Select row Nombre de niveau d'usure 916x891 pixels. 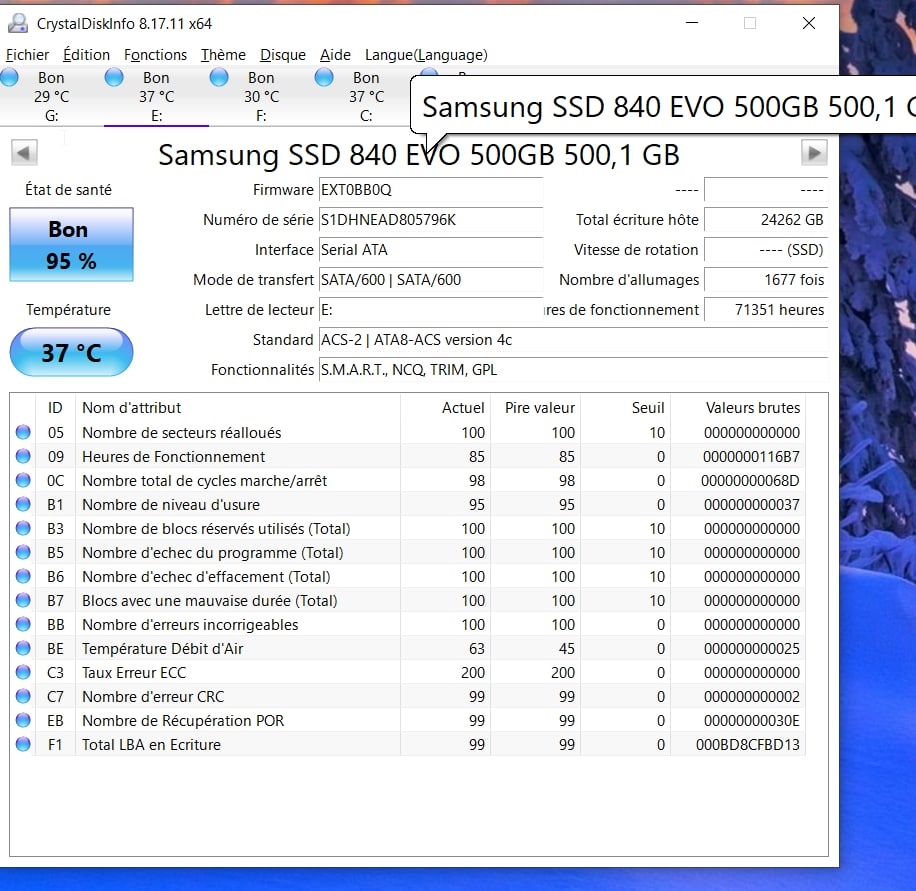408,504
